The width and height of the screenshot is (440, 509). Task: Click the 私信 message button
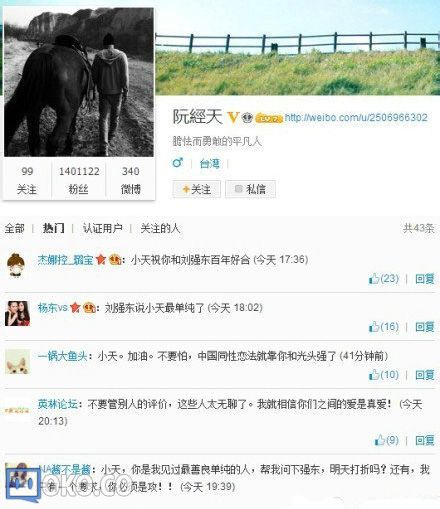coord(250,189)
